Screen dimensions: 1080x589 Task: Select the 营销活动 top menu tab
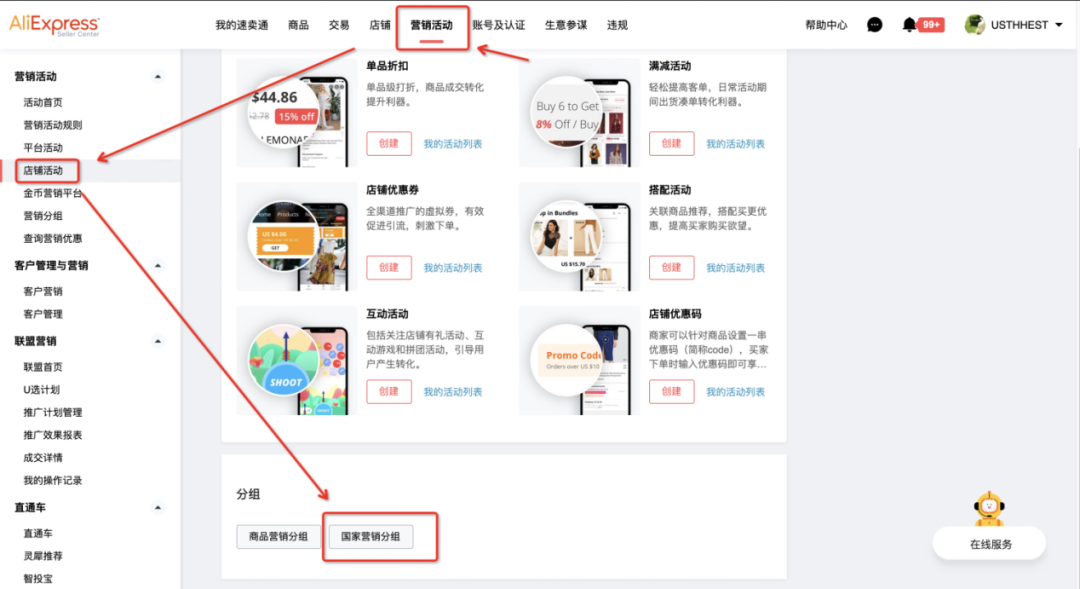[x=431, y=25]
